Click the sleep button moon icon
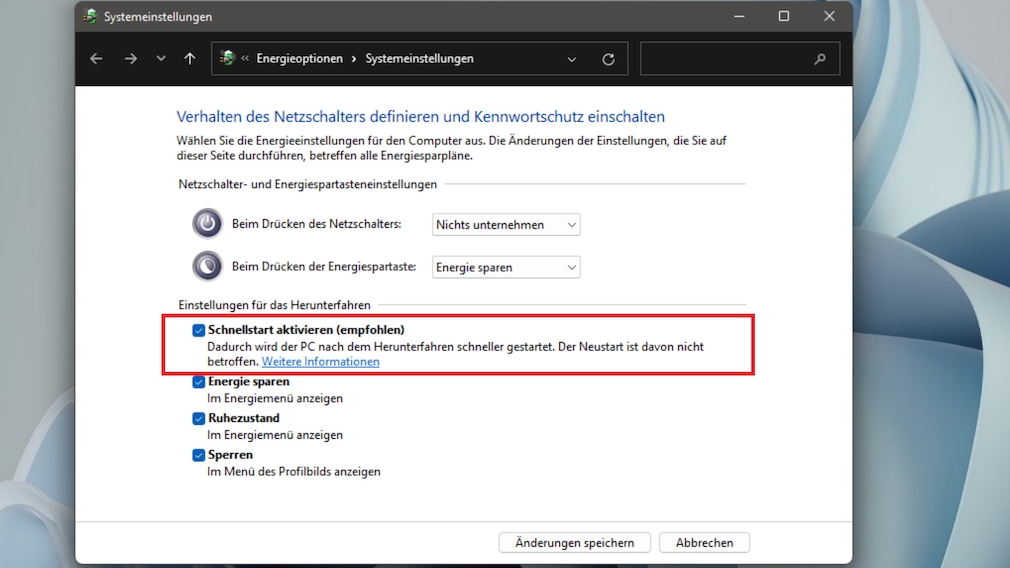The width and height of the screenshot is (1010, 568). point(207,266)
